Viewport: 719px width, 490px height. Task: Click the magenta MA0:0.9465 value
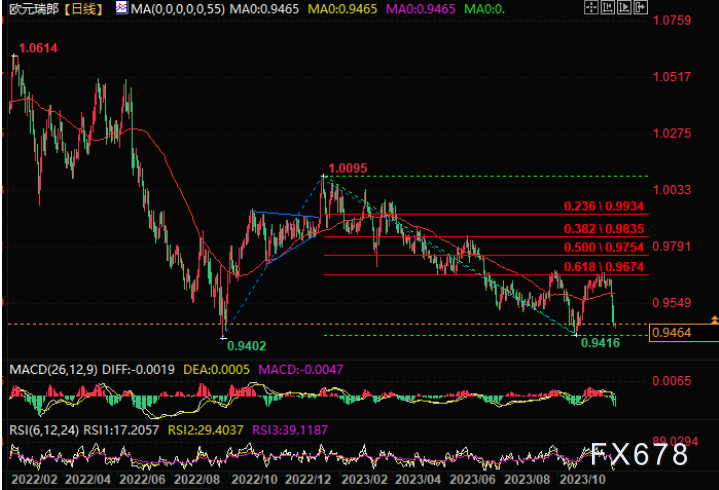[x=420, y=9]
